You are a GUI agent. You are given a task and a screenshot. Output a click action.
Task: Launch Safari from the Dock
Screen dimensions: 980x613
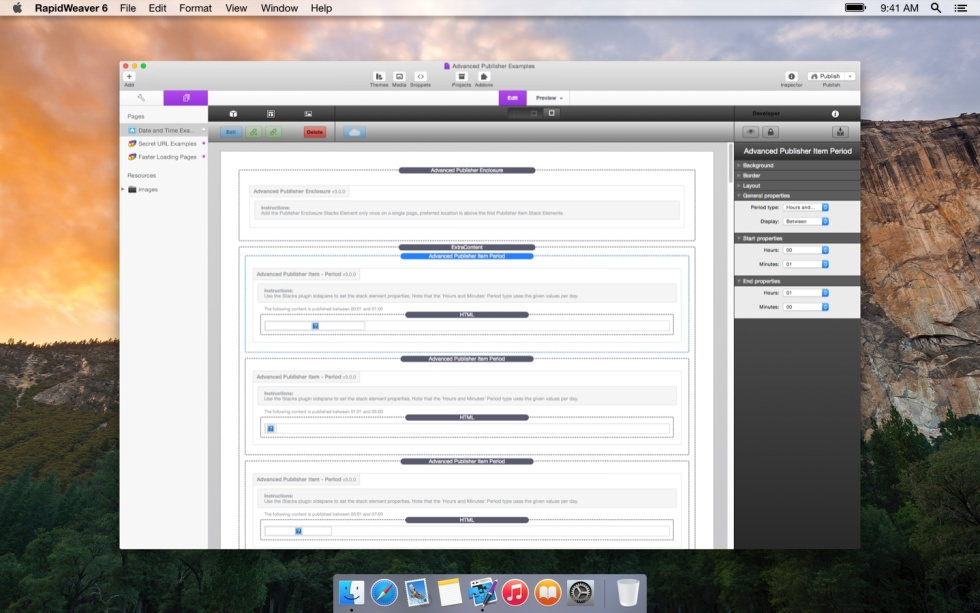pos(384,592)
